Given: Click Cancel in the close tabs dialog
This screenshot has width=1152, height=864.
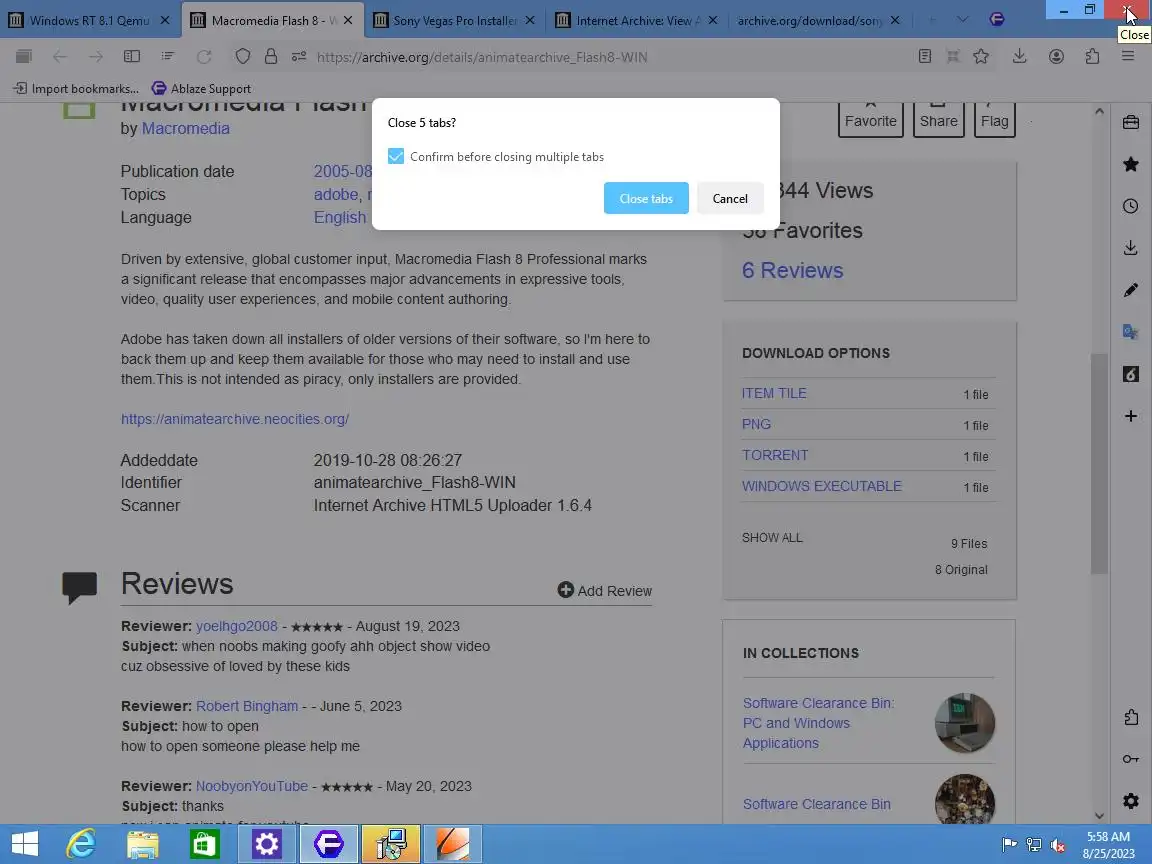Looking at the screenshot, I should (x=730, y=198).
